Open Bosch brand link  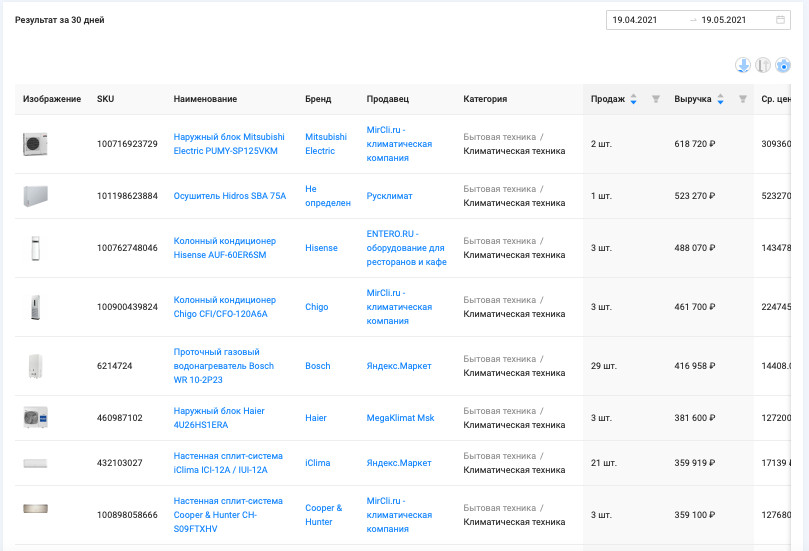tap(317, 366)
